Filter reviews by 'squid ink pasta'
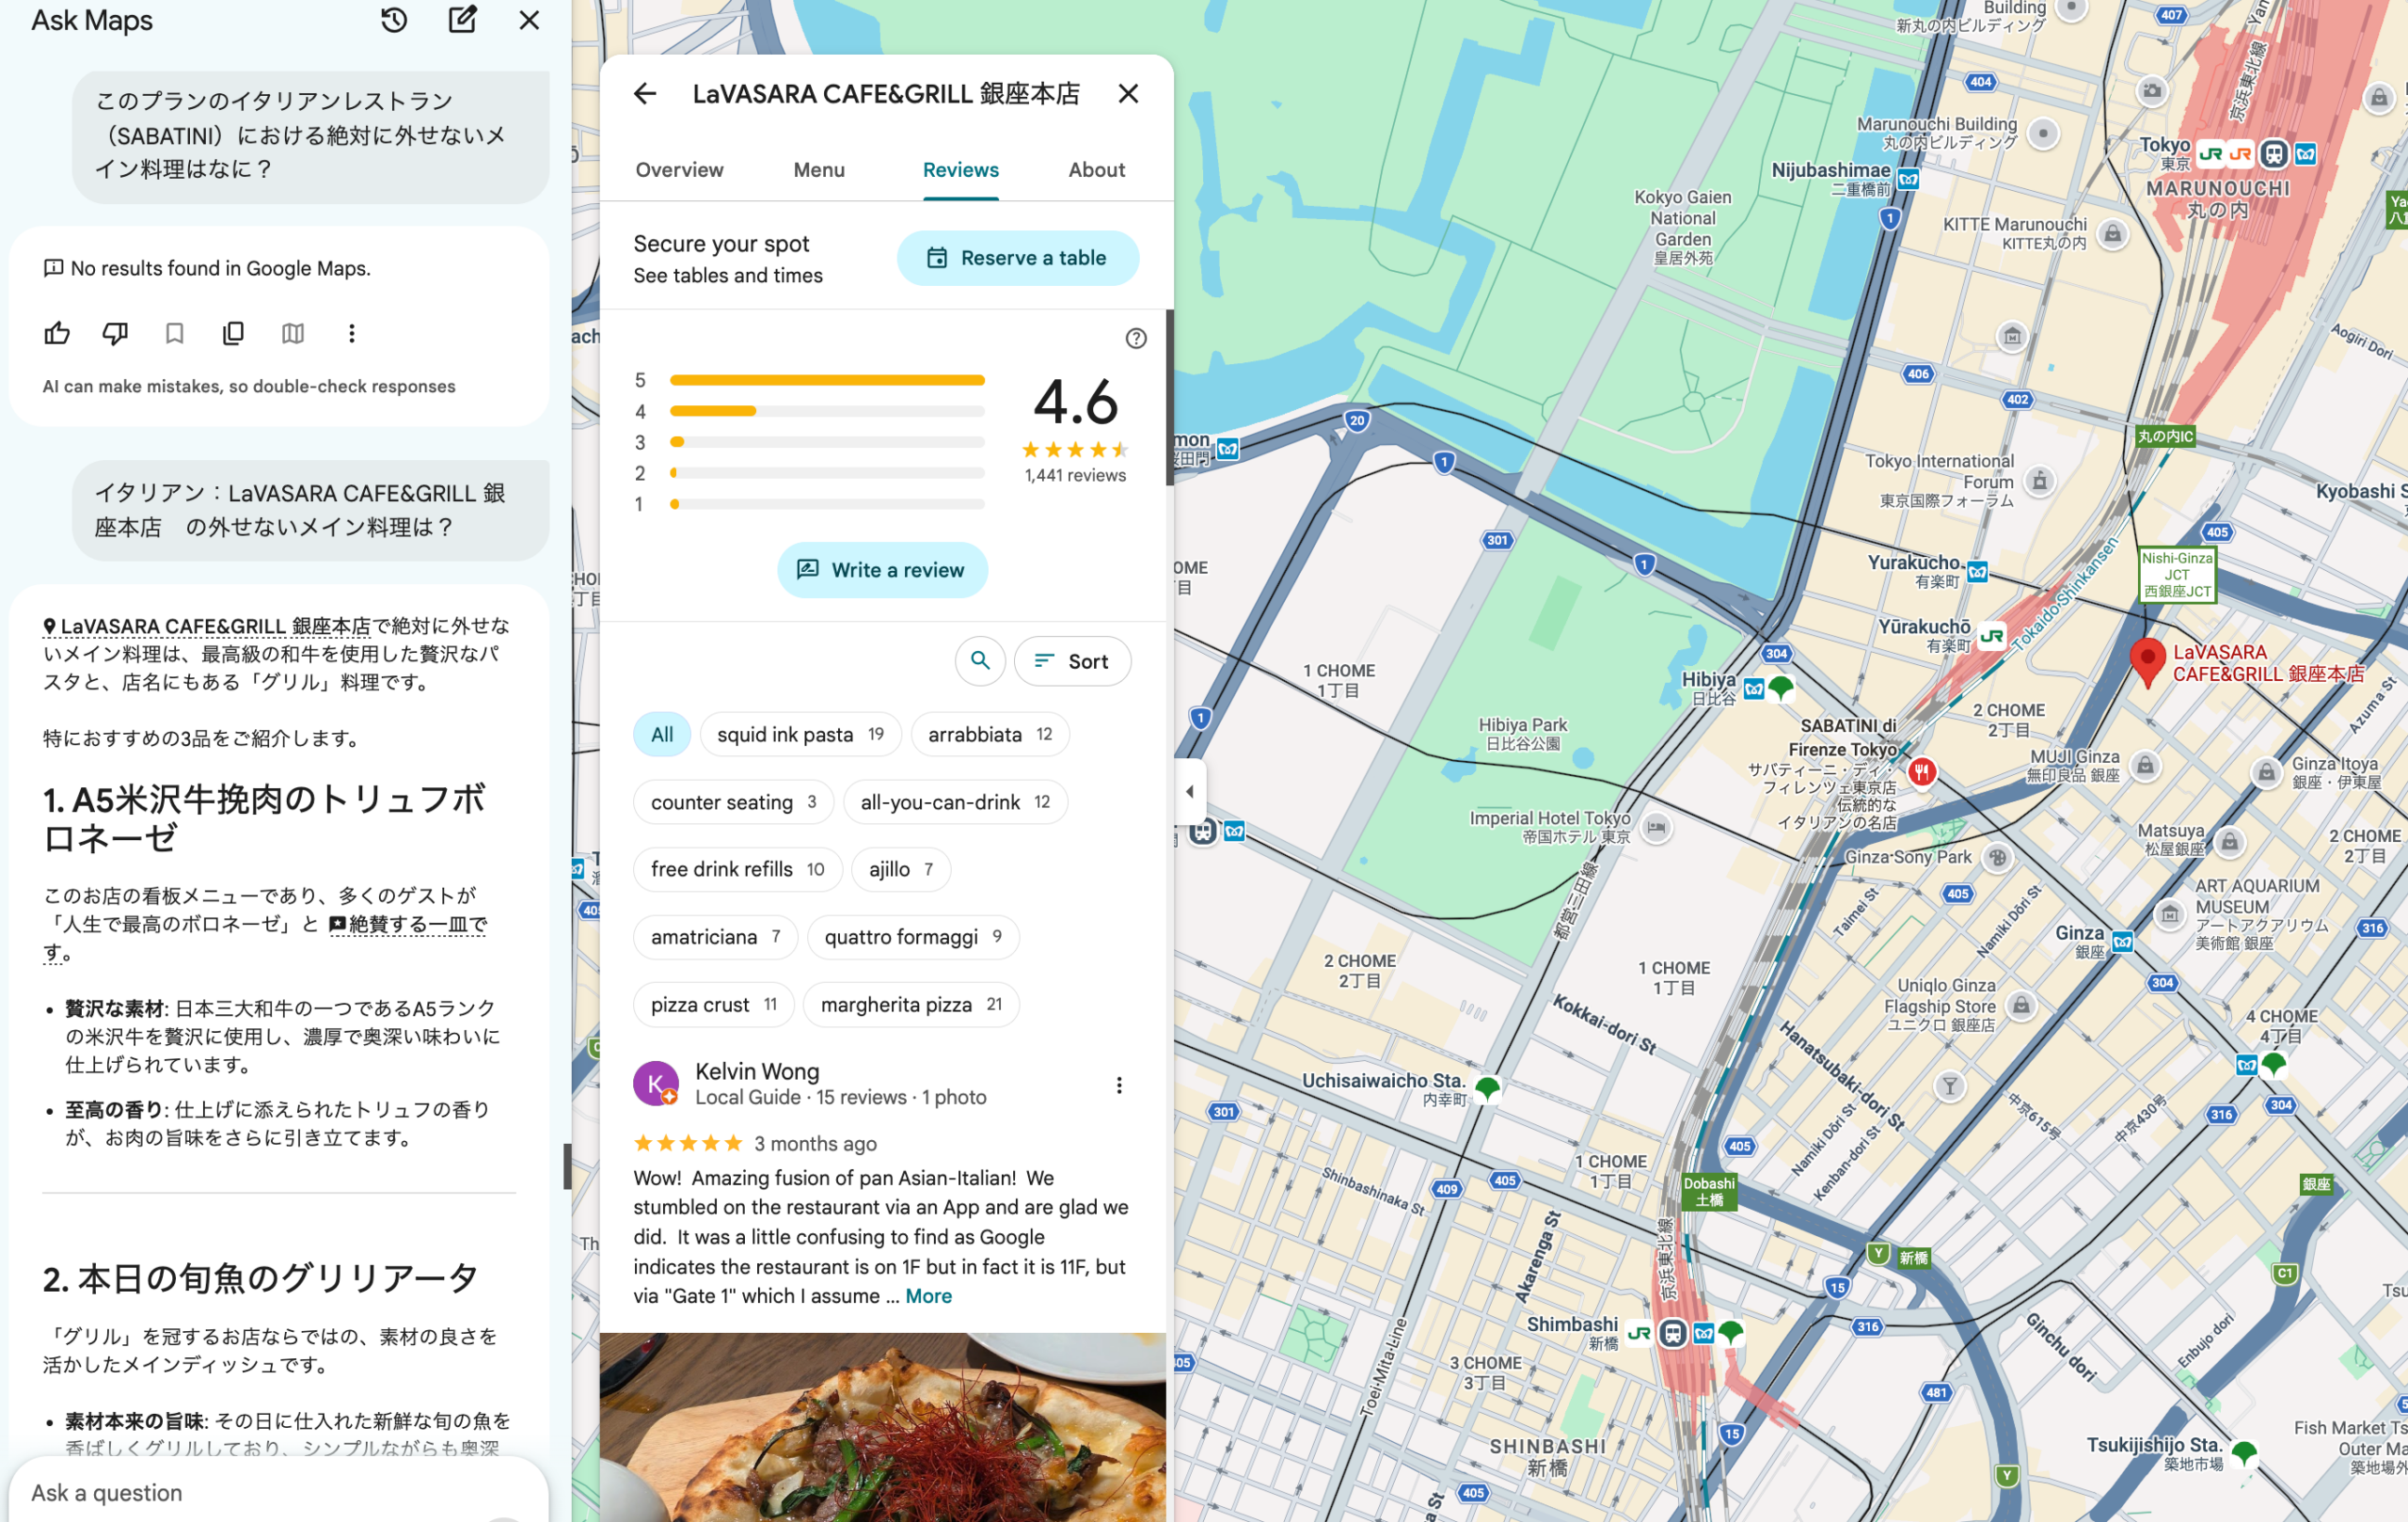Image resolution: width=2408 pixels, height=1522 pixels. [799, 735]
